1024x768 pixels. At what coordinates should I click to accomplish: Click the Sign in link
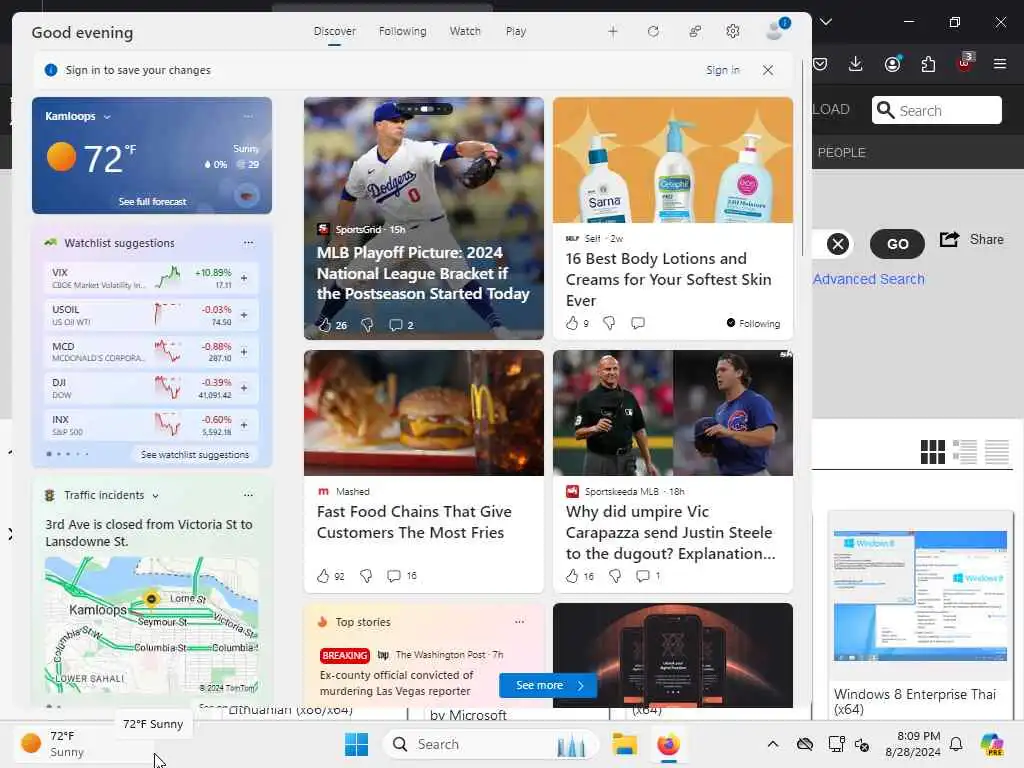723,70
